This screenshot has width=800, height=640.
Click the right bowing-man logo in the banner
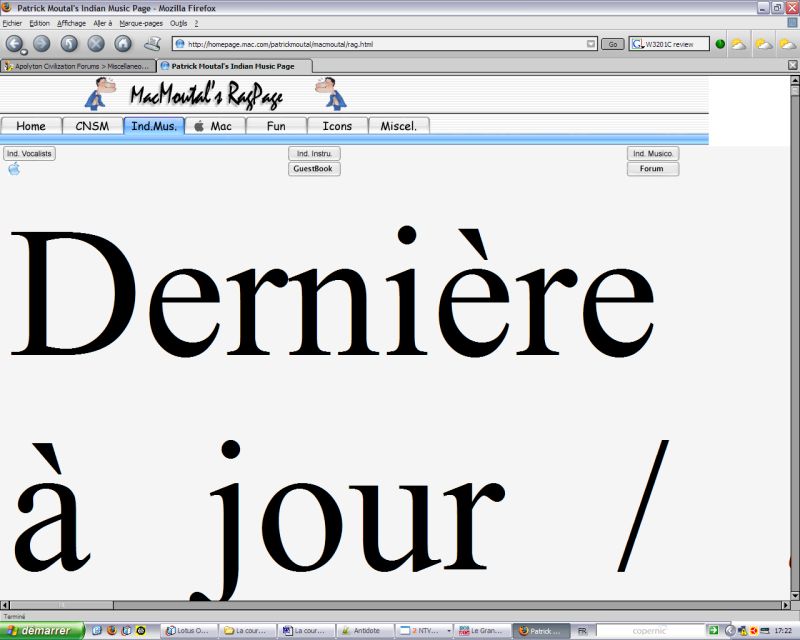click(x=331, y=93)
